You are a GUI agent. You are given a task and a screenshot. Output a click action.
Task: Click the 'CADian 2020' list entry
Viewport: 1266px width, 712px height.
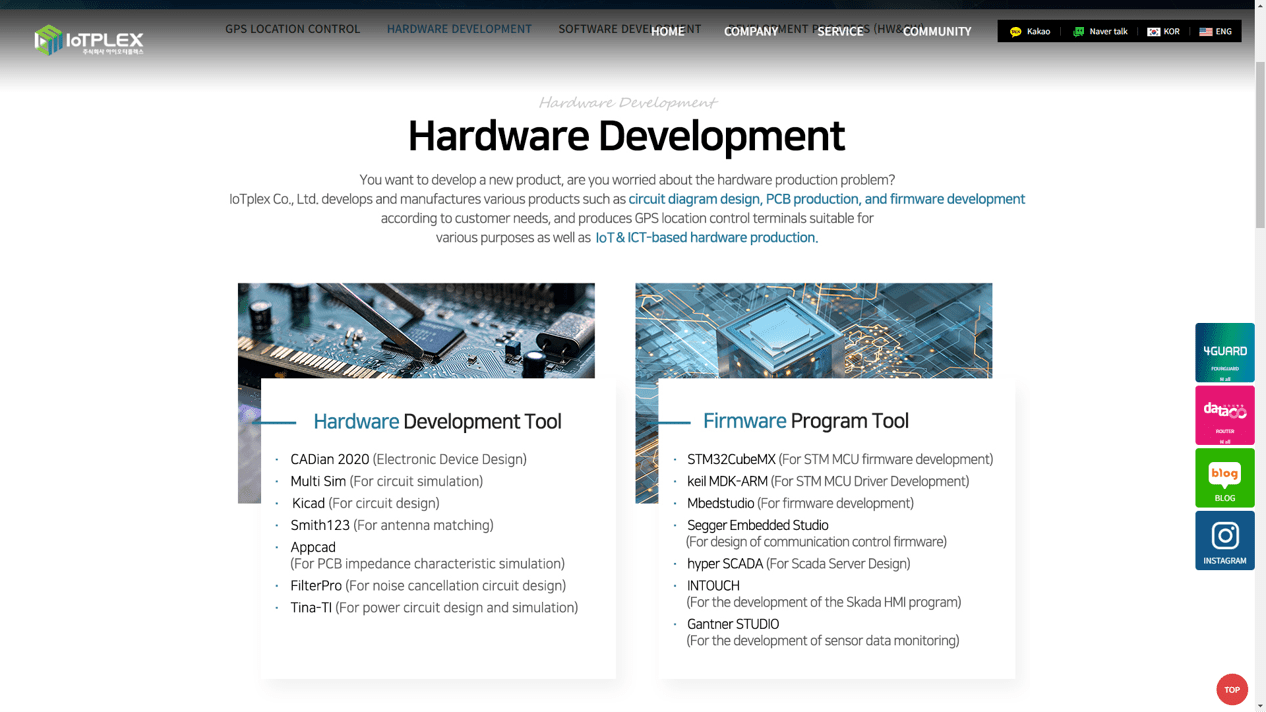point(408,459)
